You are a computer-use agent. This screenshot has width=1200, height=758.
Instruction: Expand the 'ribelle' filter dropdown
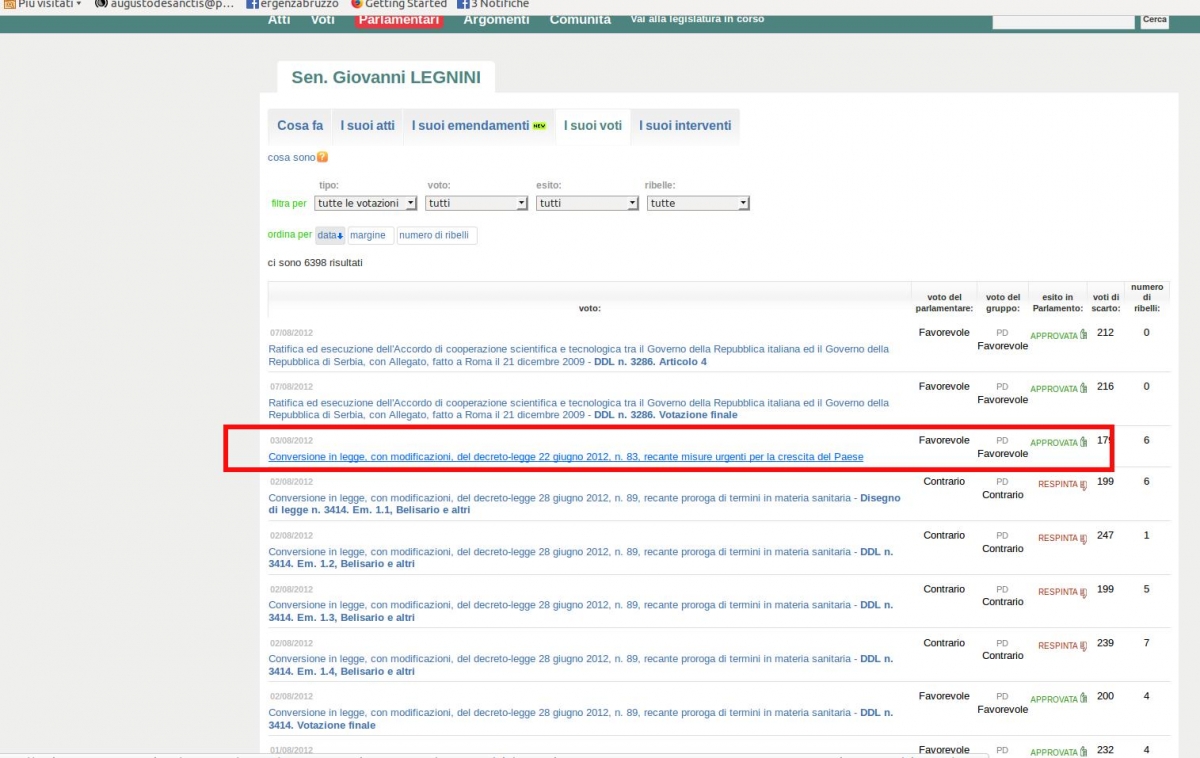click(698, 203)
